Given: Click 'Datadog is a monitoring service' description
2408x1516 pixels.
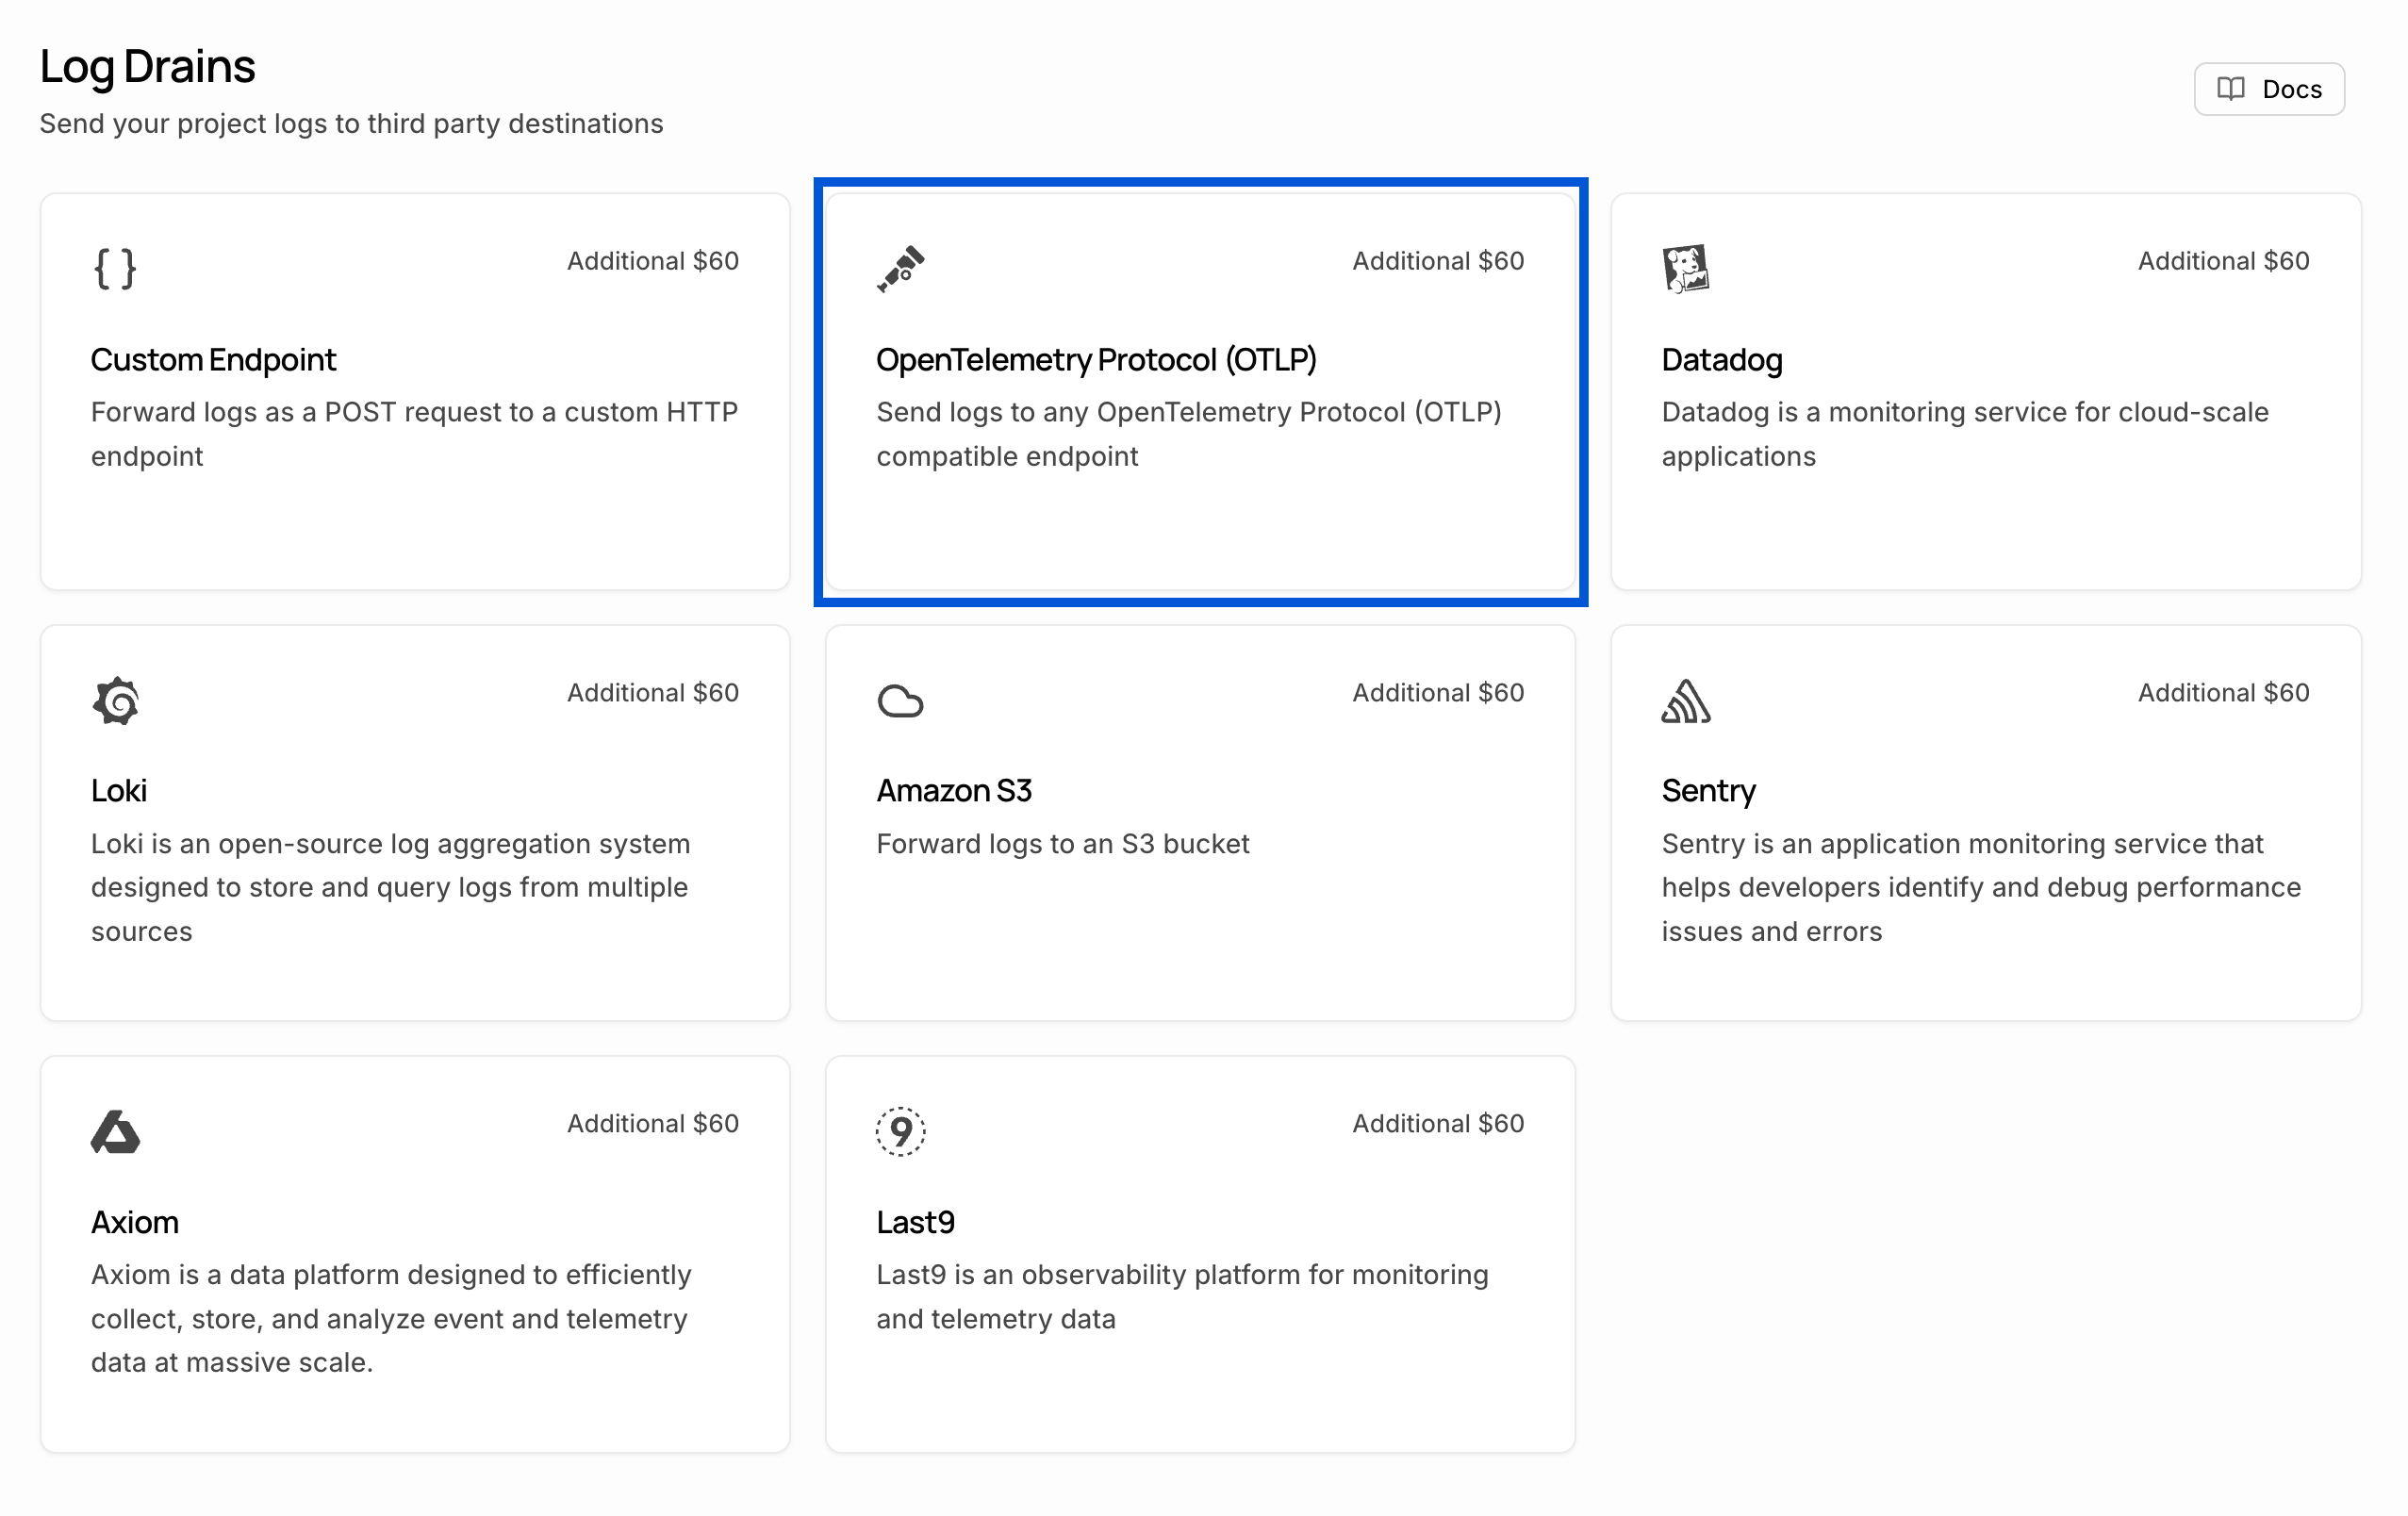Looking at the screenshot, I should pos(1965,434).
